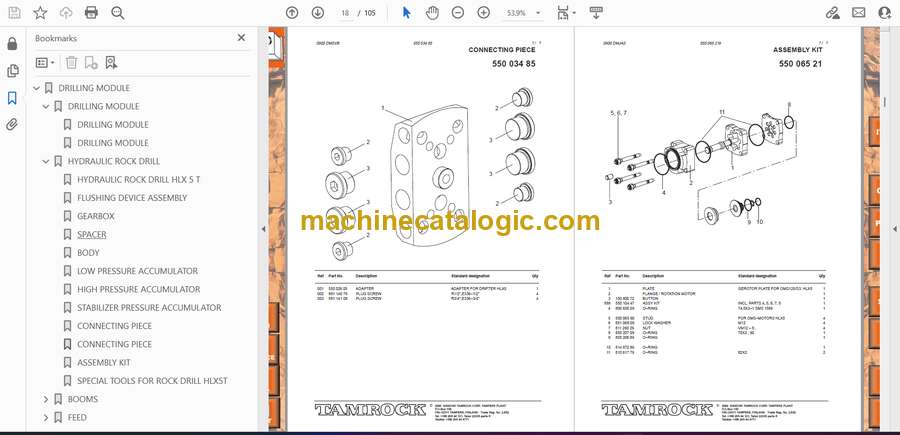Select the HYDRAULIC ROCK DRILL bookmark label

click(x=114, y=161)
